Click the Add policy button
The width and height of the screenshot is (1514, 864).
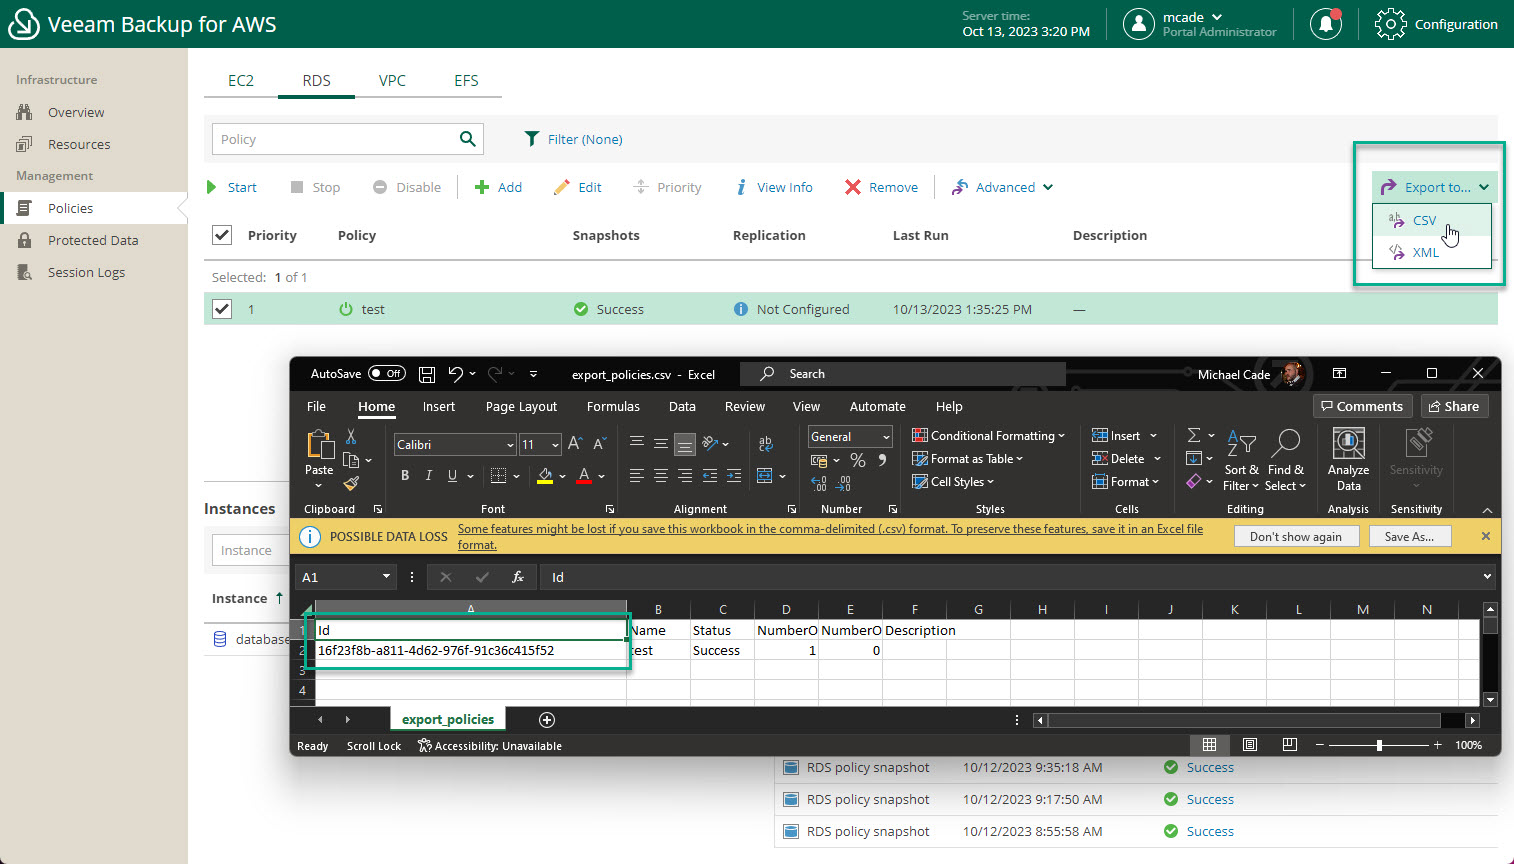[x=498, y=187]
